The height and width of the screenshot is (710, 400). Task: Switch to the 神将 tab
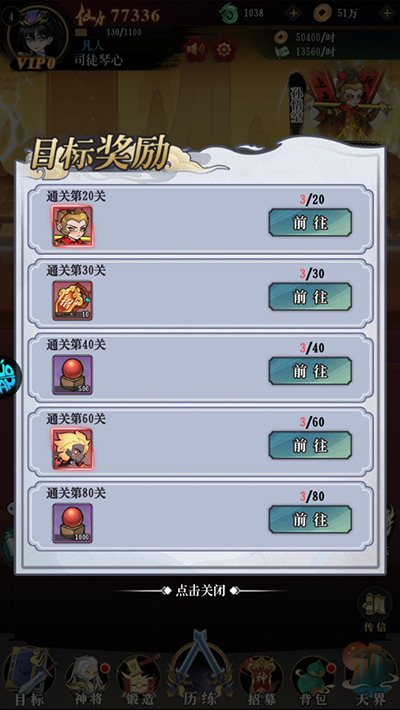(x=88, y=680)
